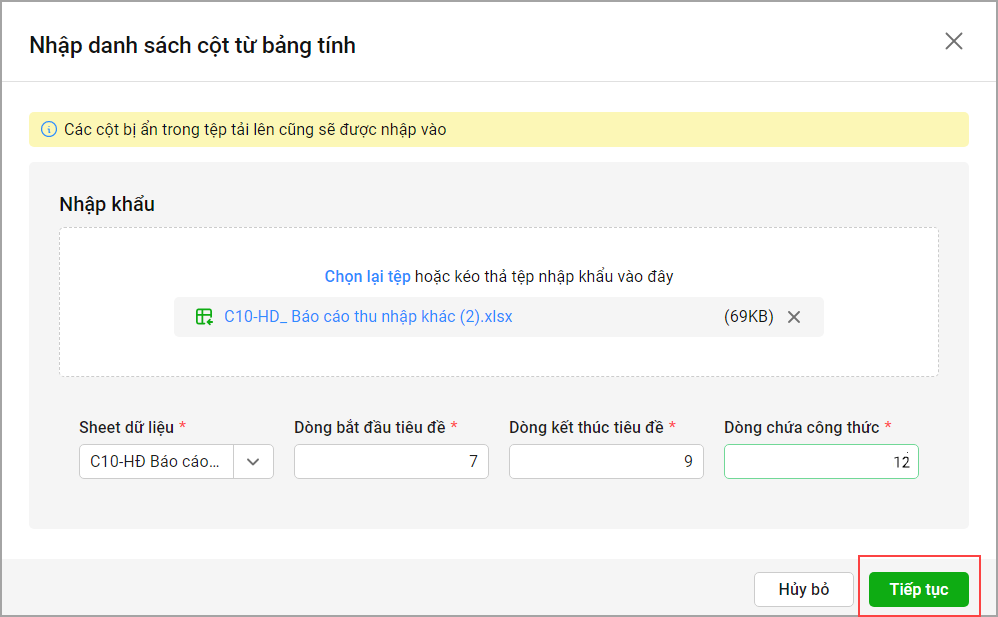This screenshot has height=617, width=998.
Task: Click the dashed file drop zone area
Action: [498, 355]
